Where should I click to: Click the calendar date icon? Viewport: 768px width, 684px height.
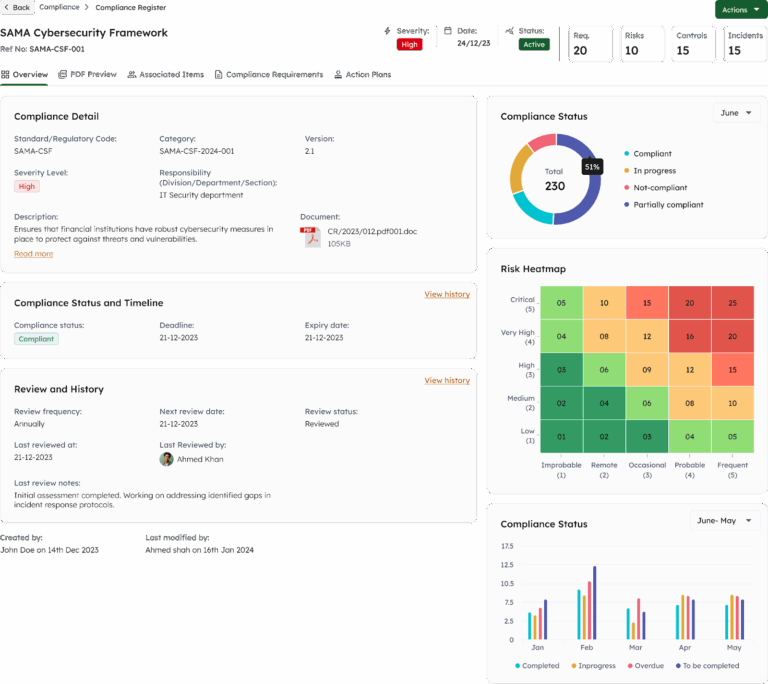(448, 31)
